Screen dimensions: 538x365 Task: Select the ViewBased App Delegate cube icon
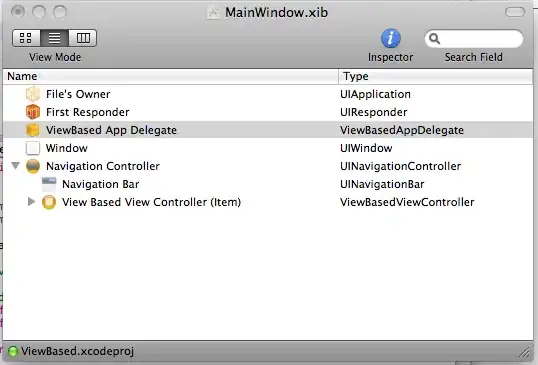click(x=33, y=130)
